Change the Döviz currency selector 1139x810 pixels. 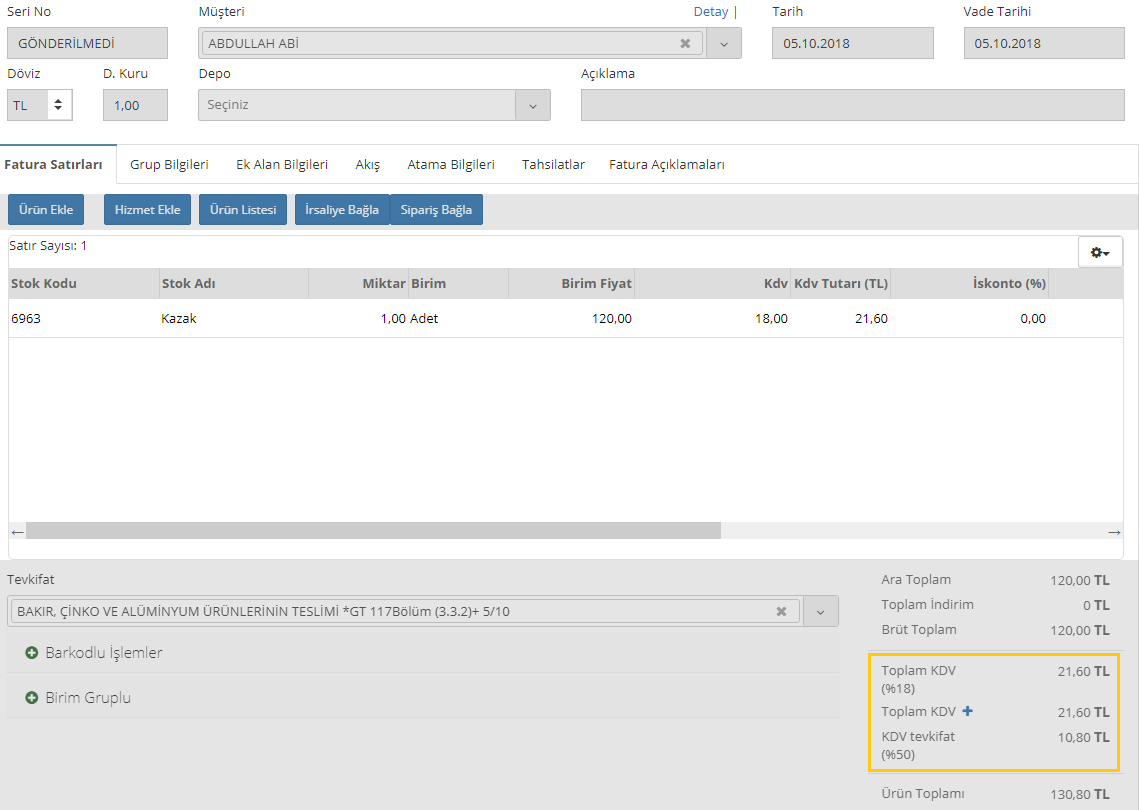40,105
